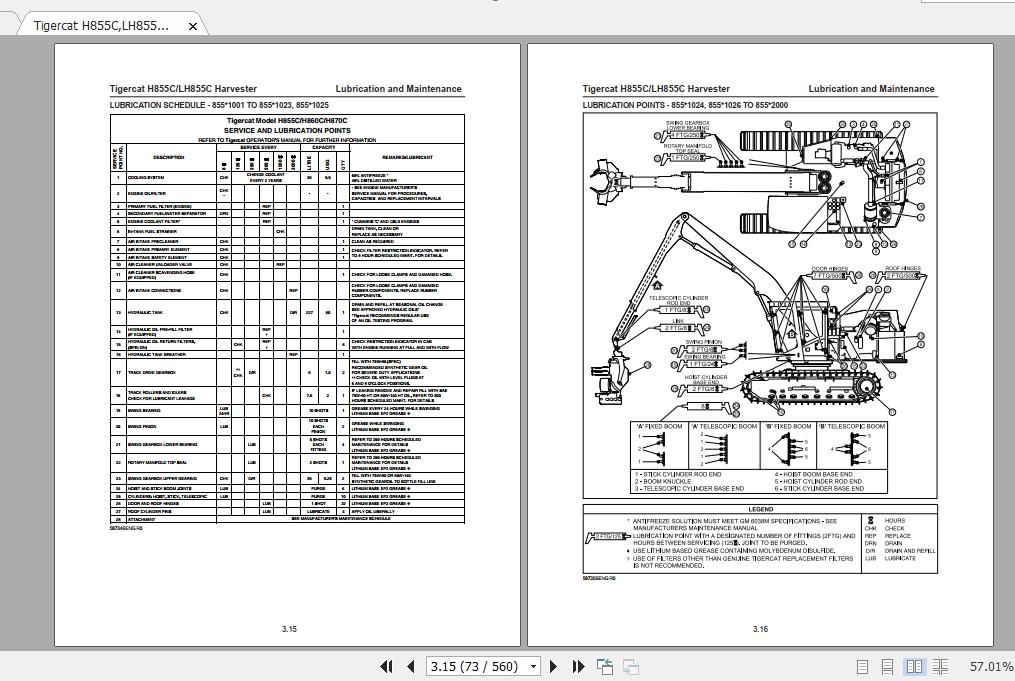This screenshot has width=1015, height=681.
Task: Click inside the page number field
Action: [x=470, y=666]
